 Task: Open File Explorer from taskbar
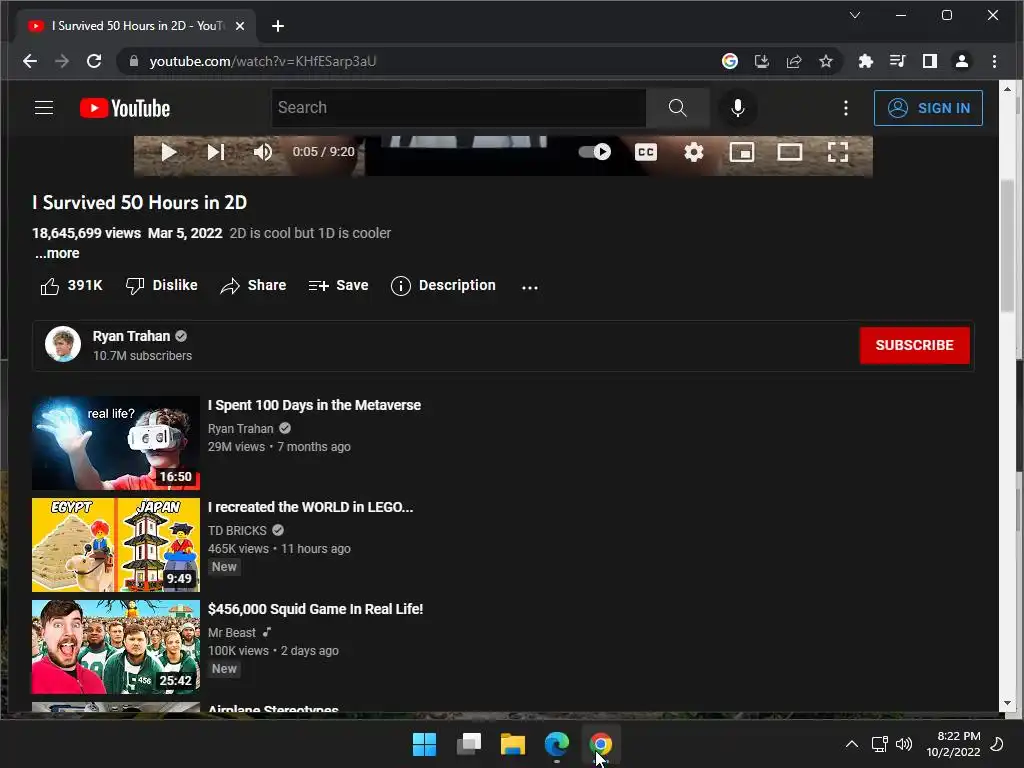click(x=513, y=744)
